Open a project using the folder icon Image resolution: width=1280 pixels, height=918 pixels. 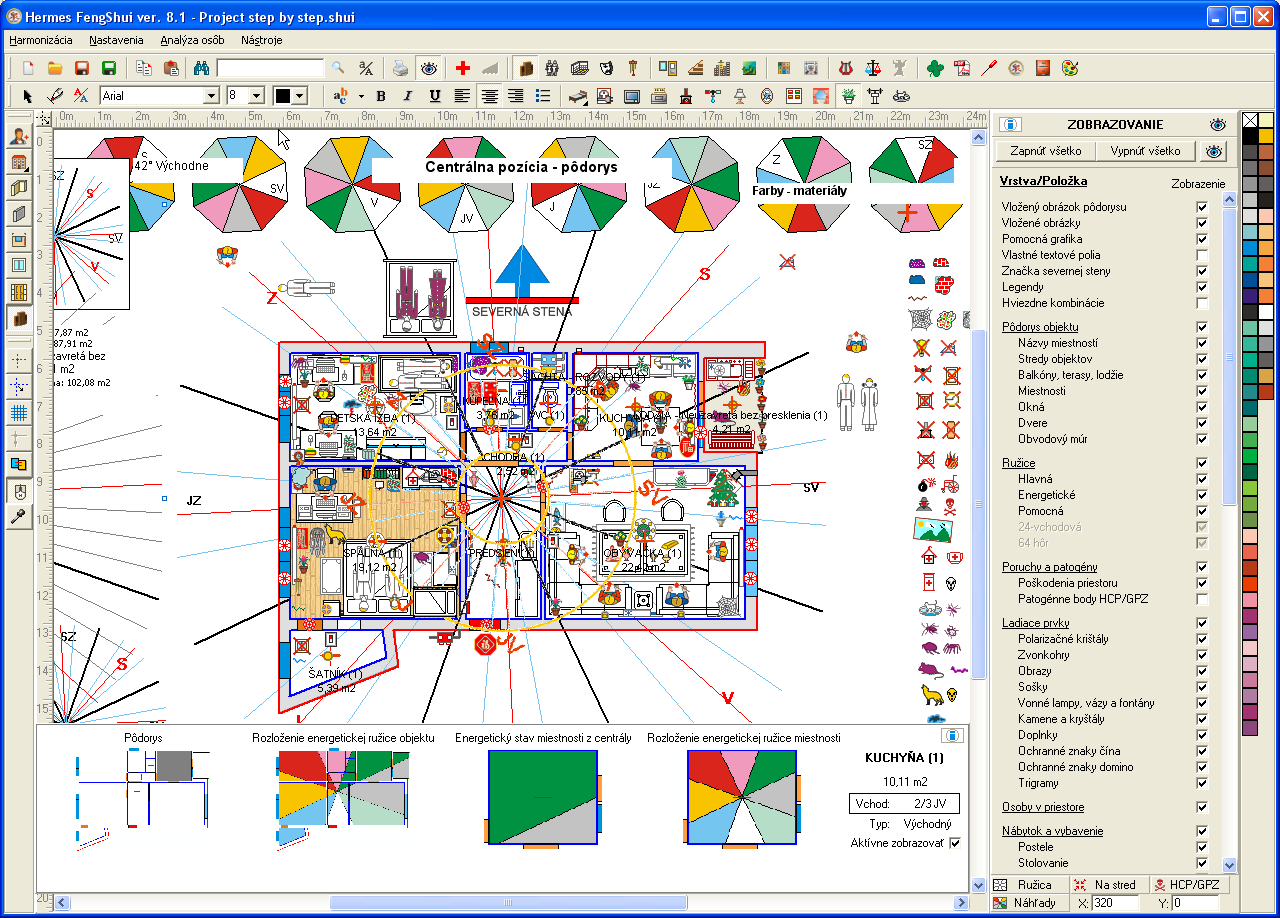pos(55,68)
